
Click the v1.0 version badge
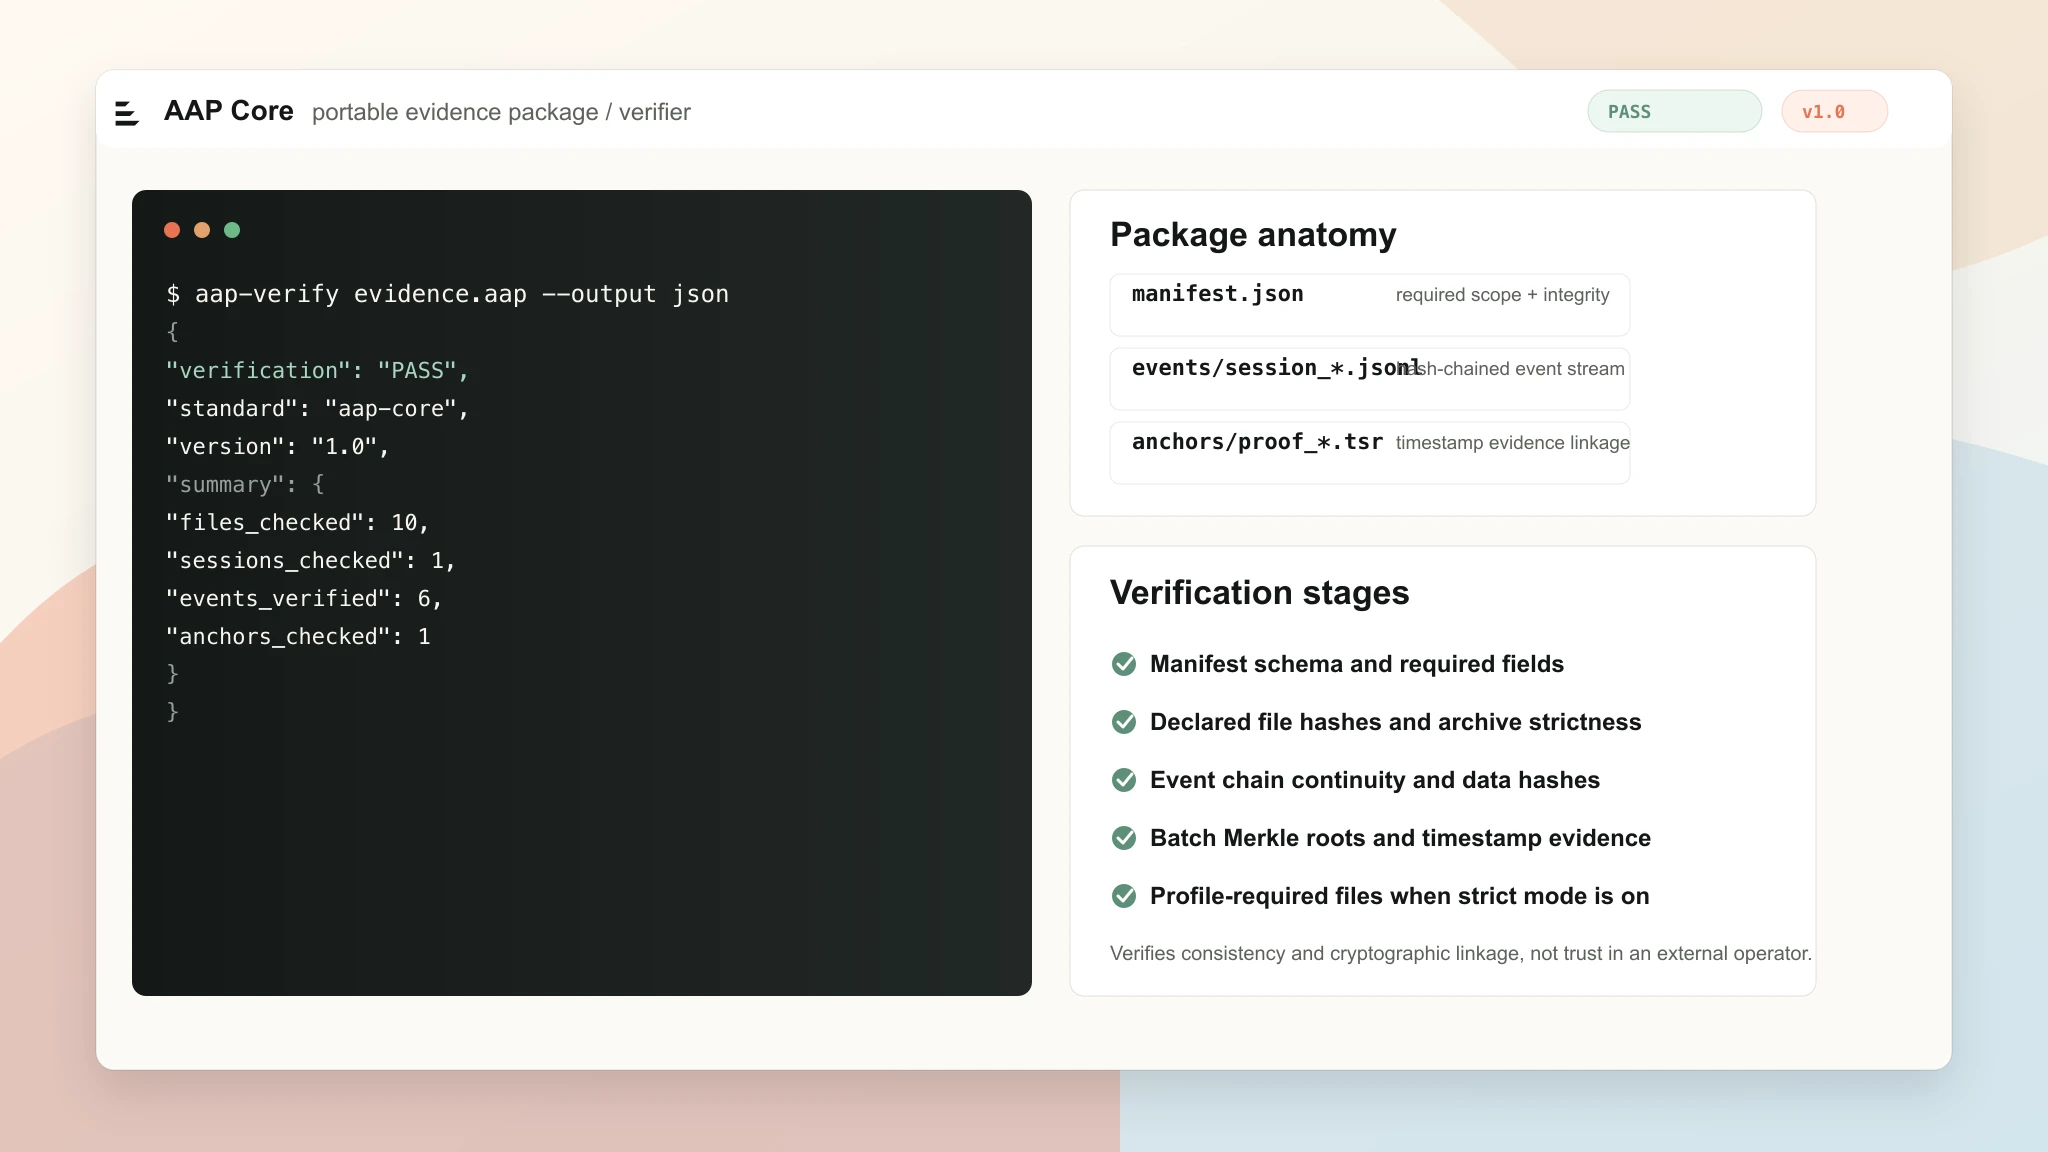(x=1834, y=111)
